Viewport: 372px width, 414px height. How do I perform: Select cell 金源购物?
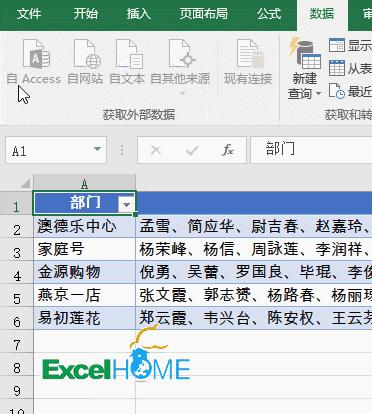(x=84, y=272)
